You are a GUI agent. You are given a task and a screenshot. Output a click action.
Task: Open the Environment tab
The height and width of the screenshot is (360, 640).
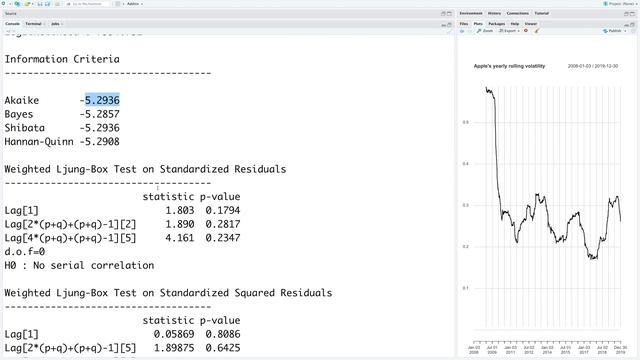point(471,13)
